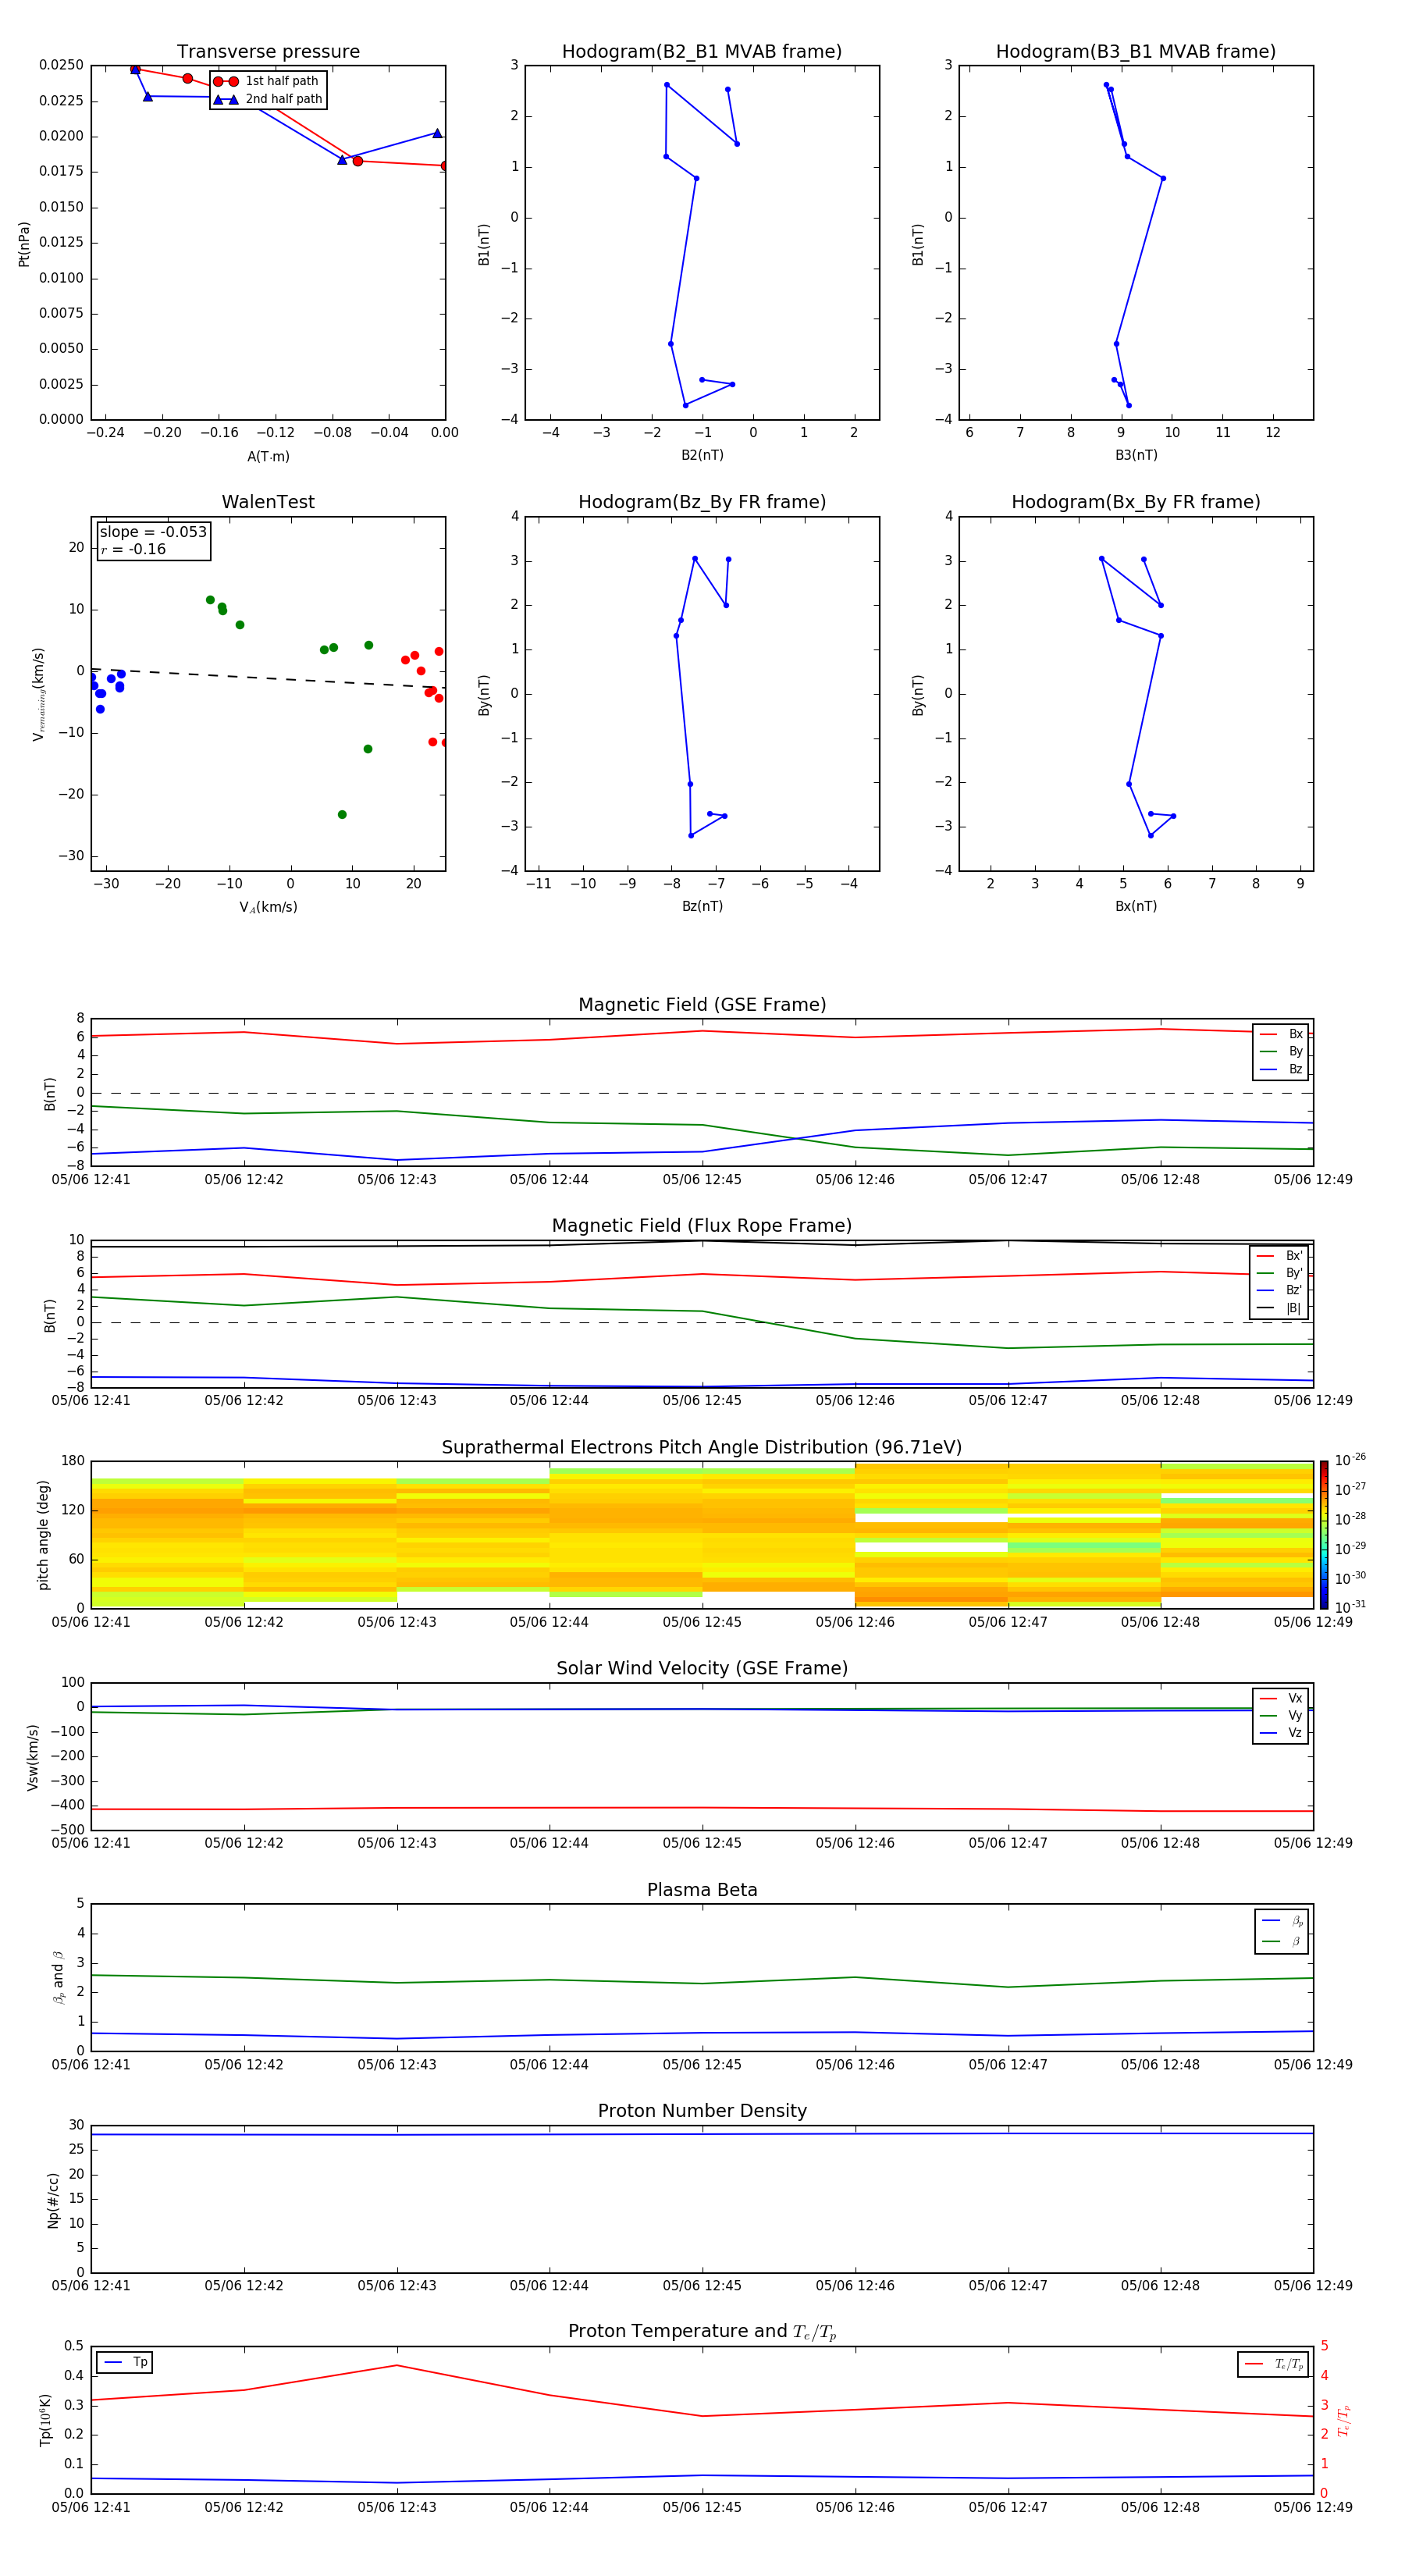Screen dimensions: 1405x2576
Task: Click the 'Vsw(km/s)' axis label
Action: point(33,1757)
